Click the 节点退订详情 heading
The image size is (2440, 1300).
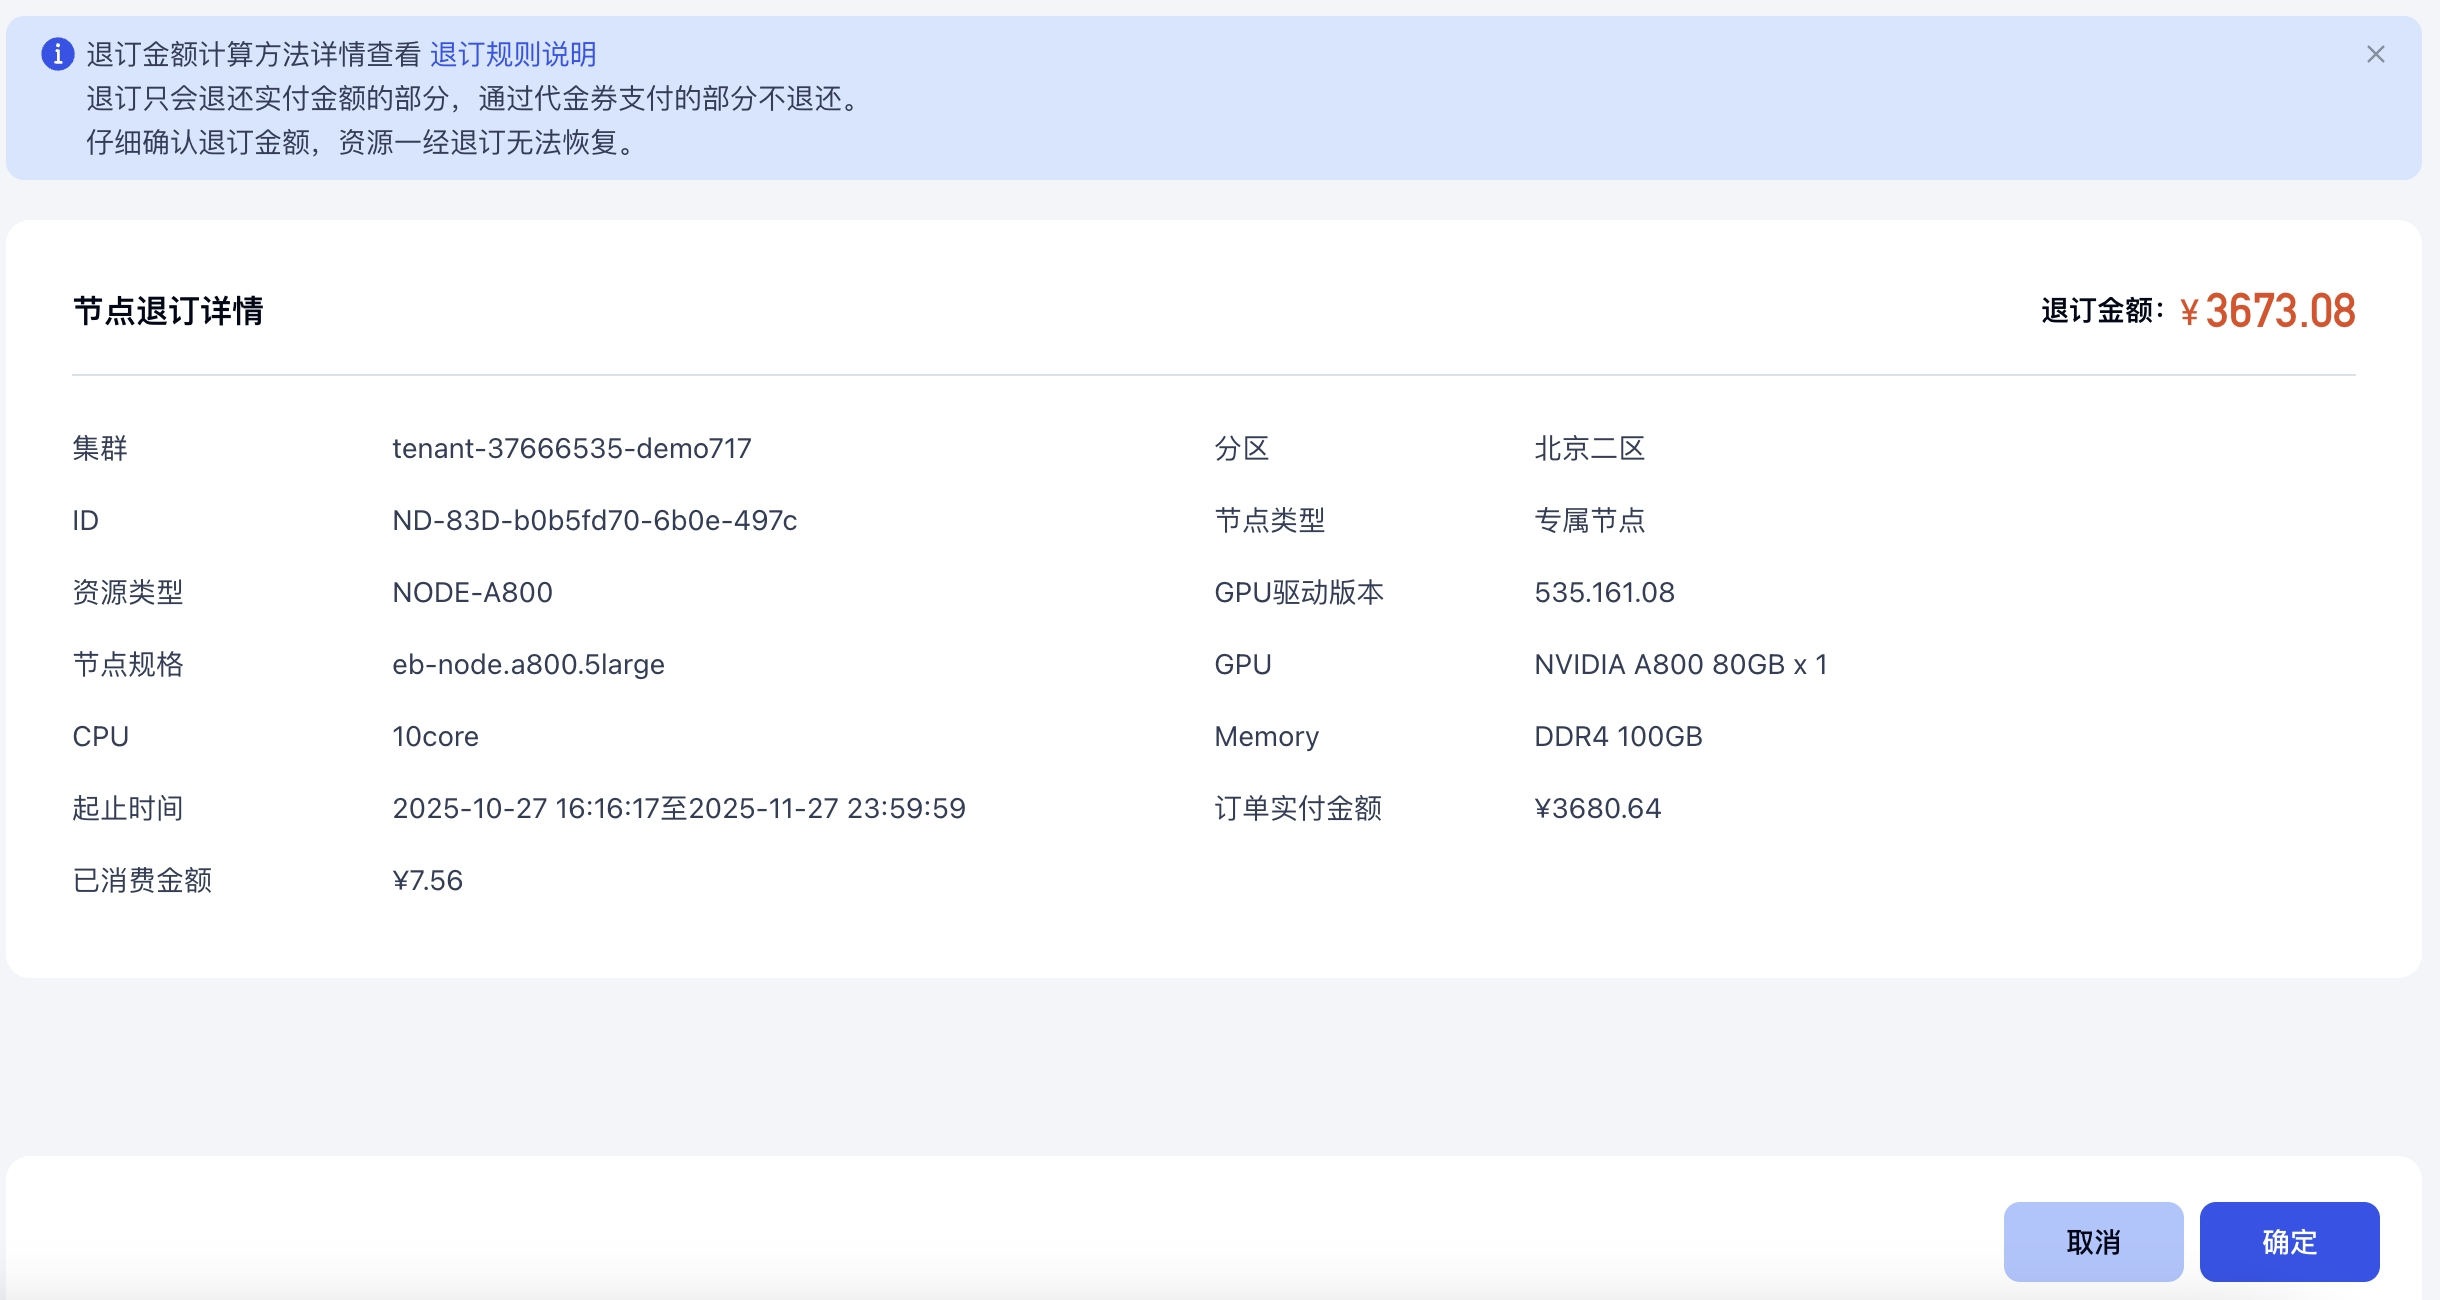click(168, 311)
